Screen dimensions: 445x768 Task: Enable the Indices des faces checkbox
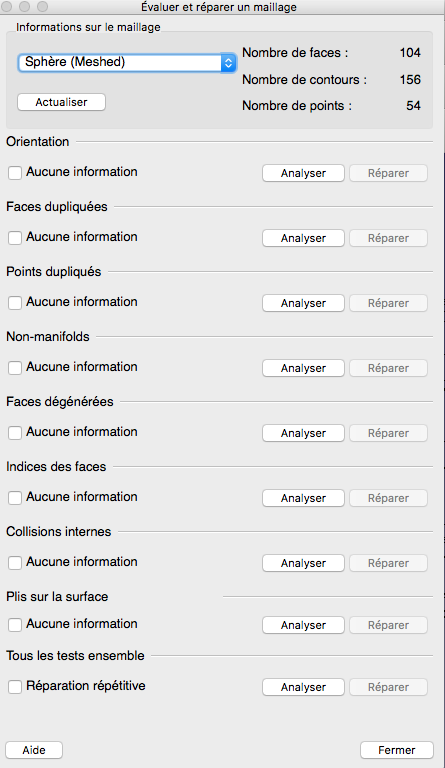[x=15, y=498]
